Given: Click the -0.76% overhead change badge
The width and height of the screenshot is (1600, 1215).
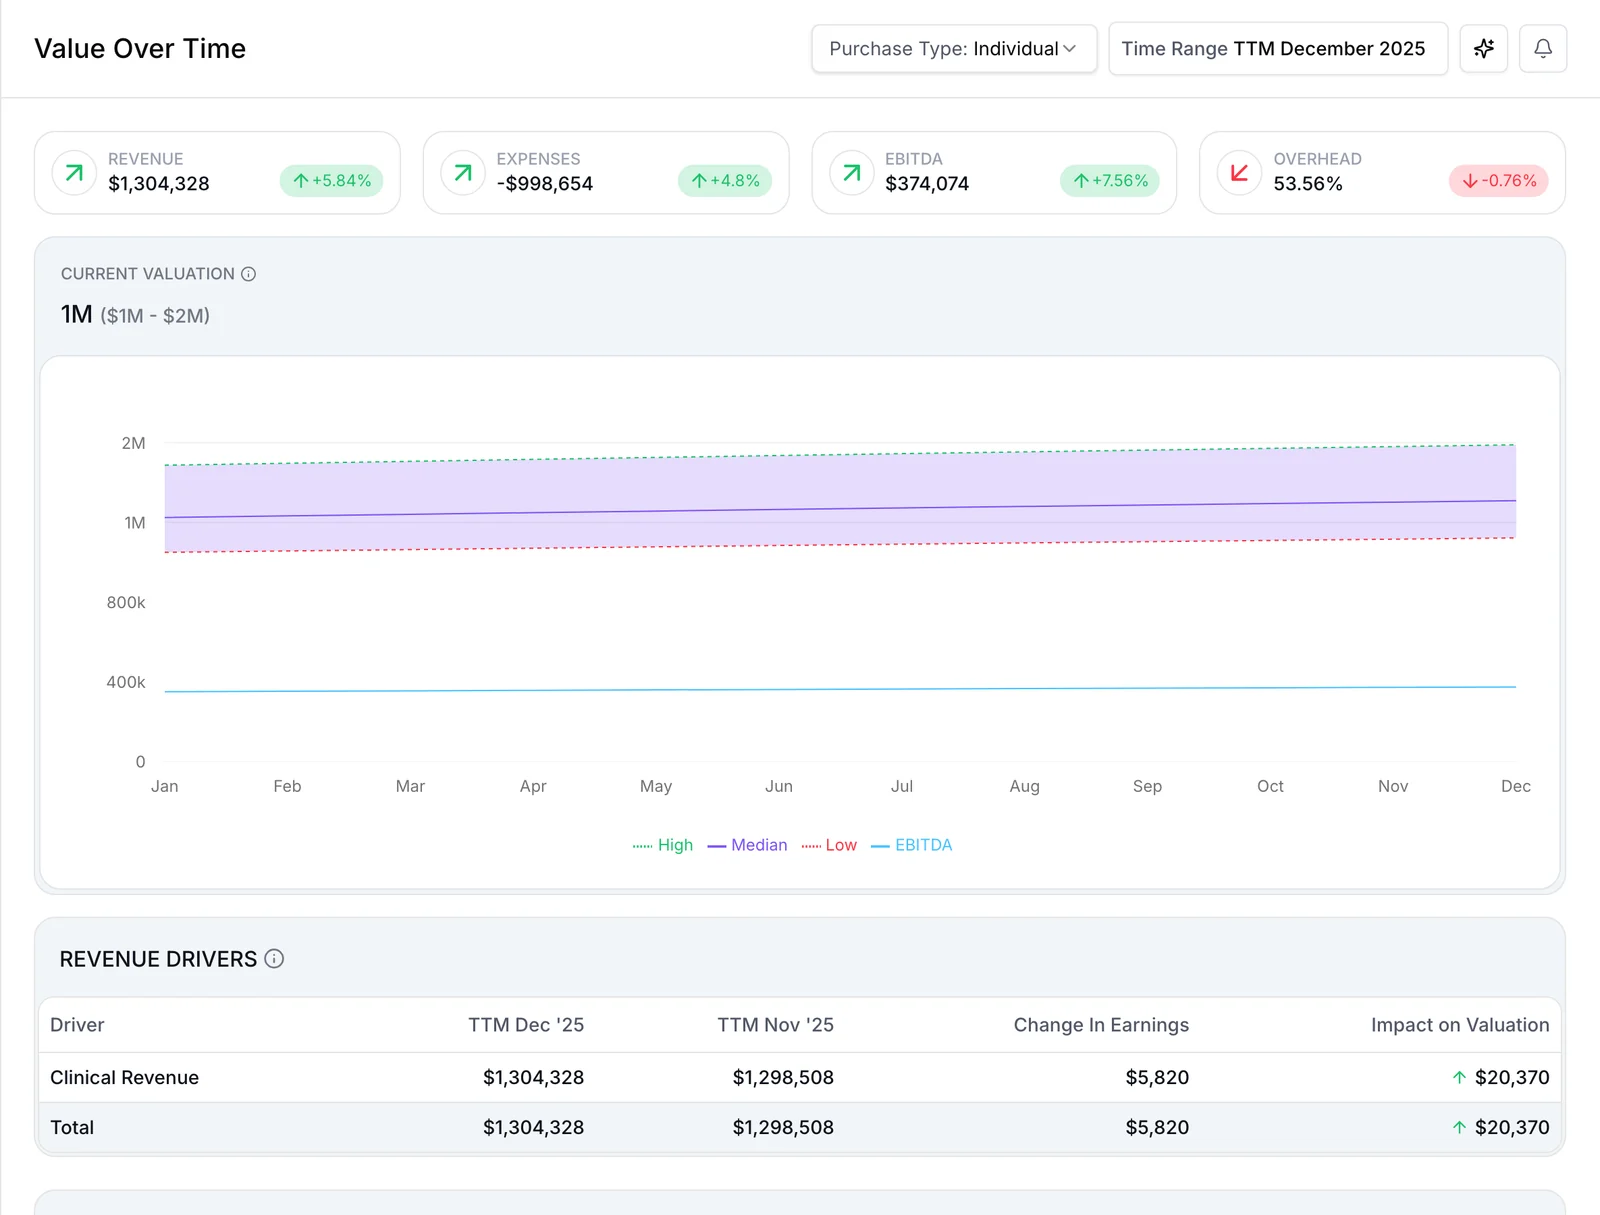Looking at the screenshot, I should tap(1499, 181).
